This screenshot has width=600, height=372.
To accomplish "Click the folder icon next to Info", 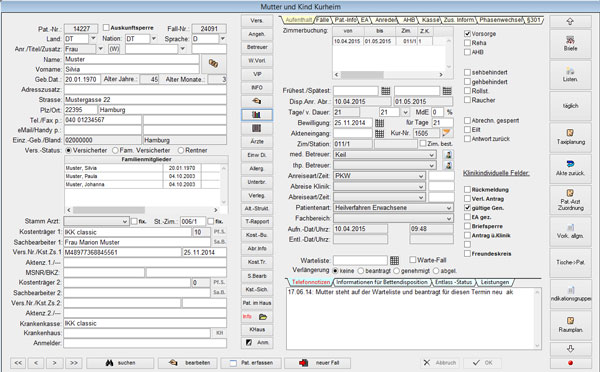I will pyautogui.click(x=262, y=317).
